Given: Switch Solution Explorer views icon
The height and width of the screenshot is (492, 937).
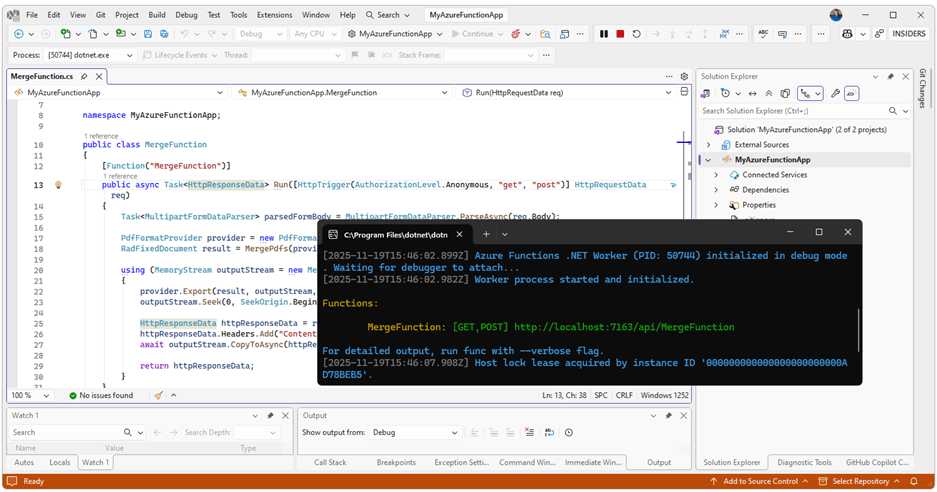Looking at the screenshot, I should click(706, 93).
